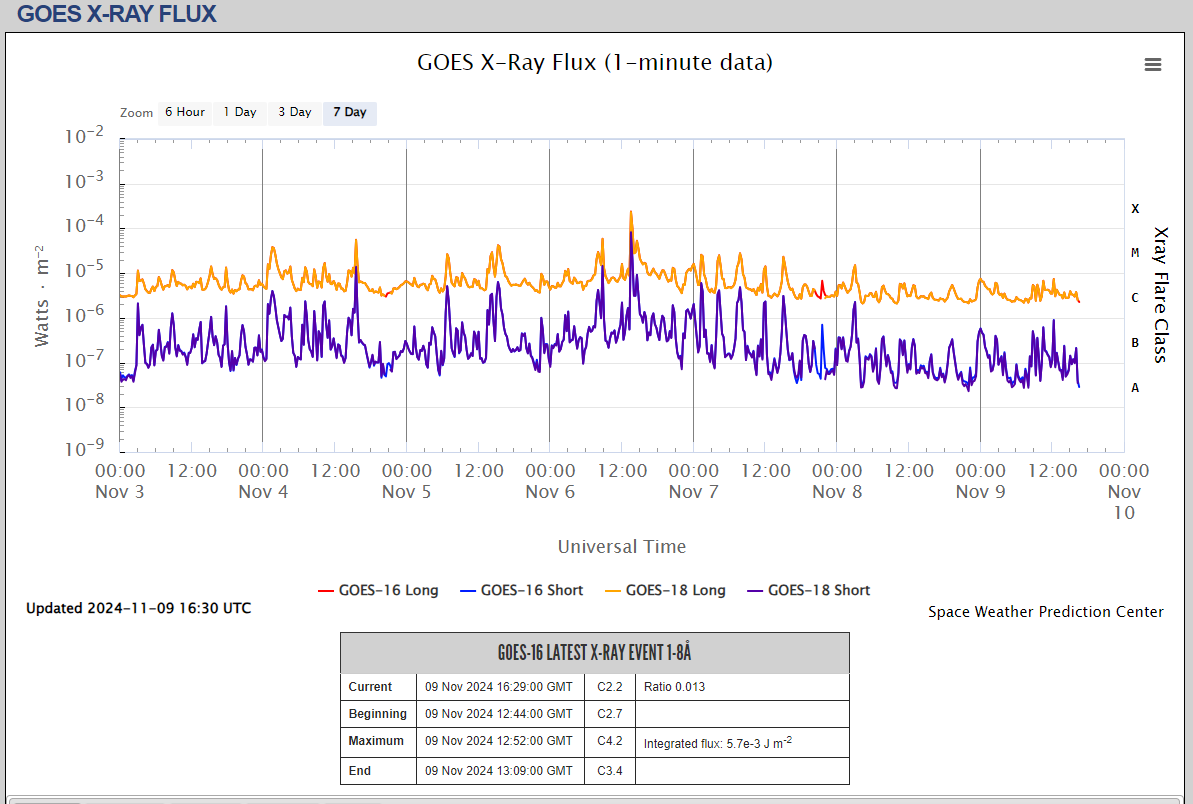This screenshot has height=804, width=1193.
Task: Switch zoom range to 1 Day
Action: pos(239,112)
